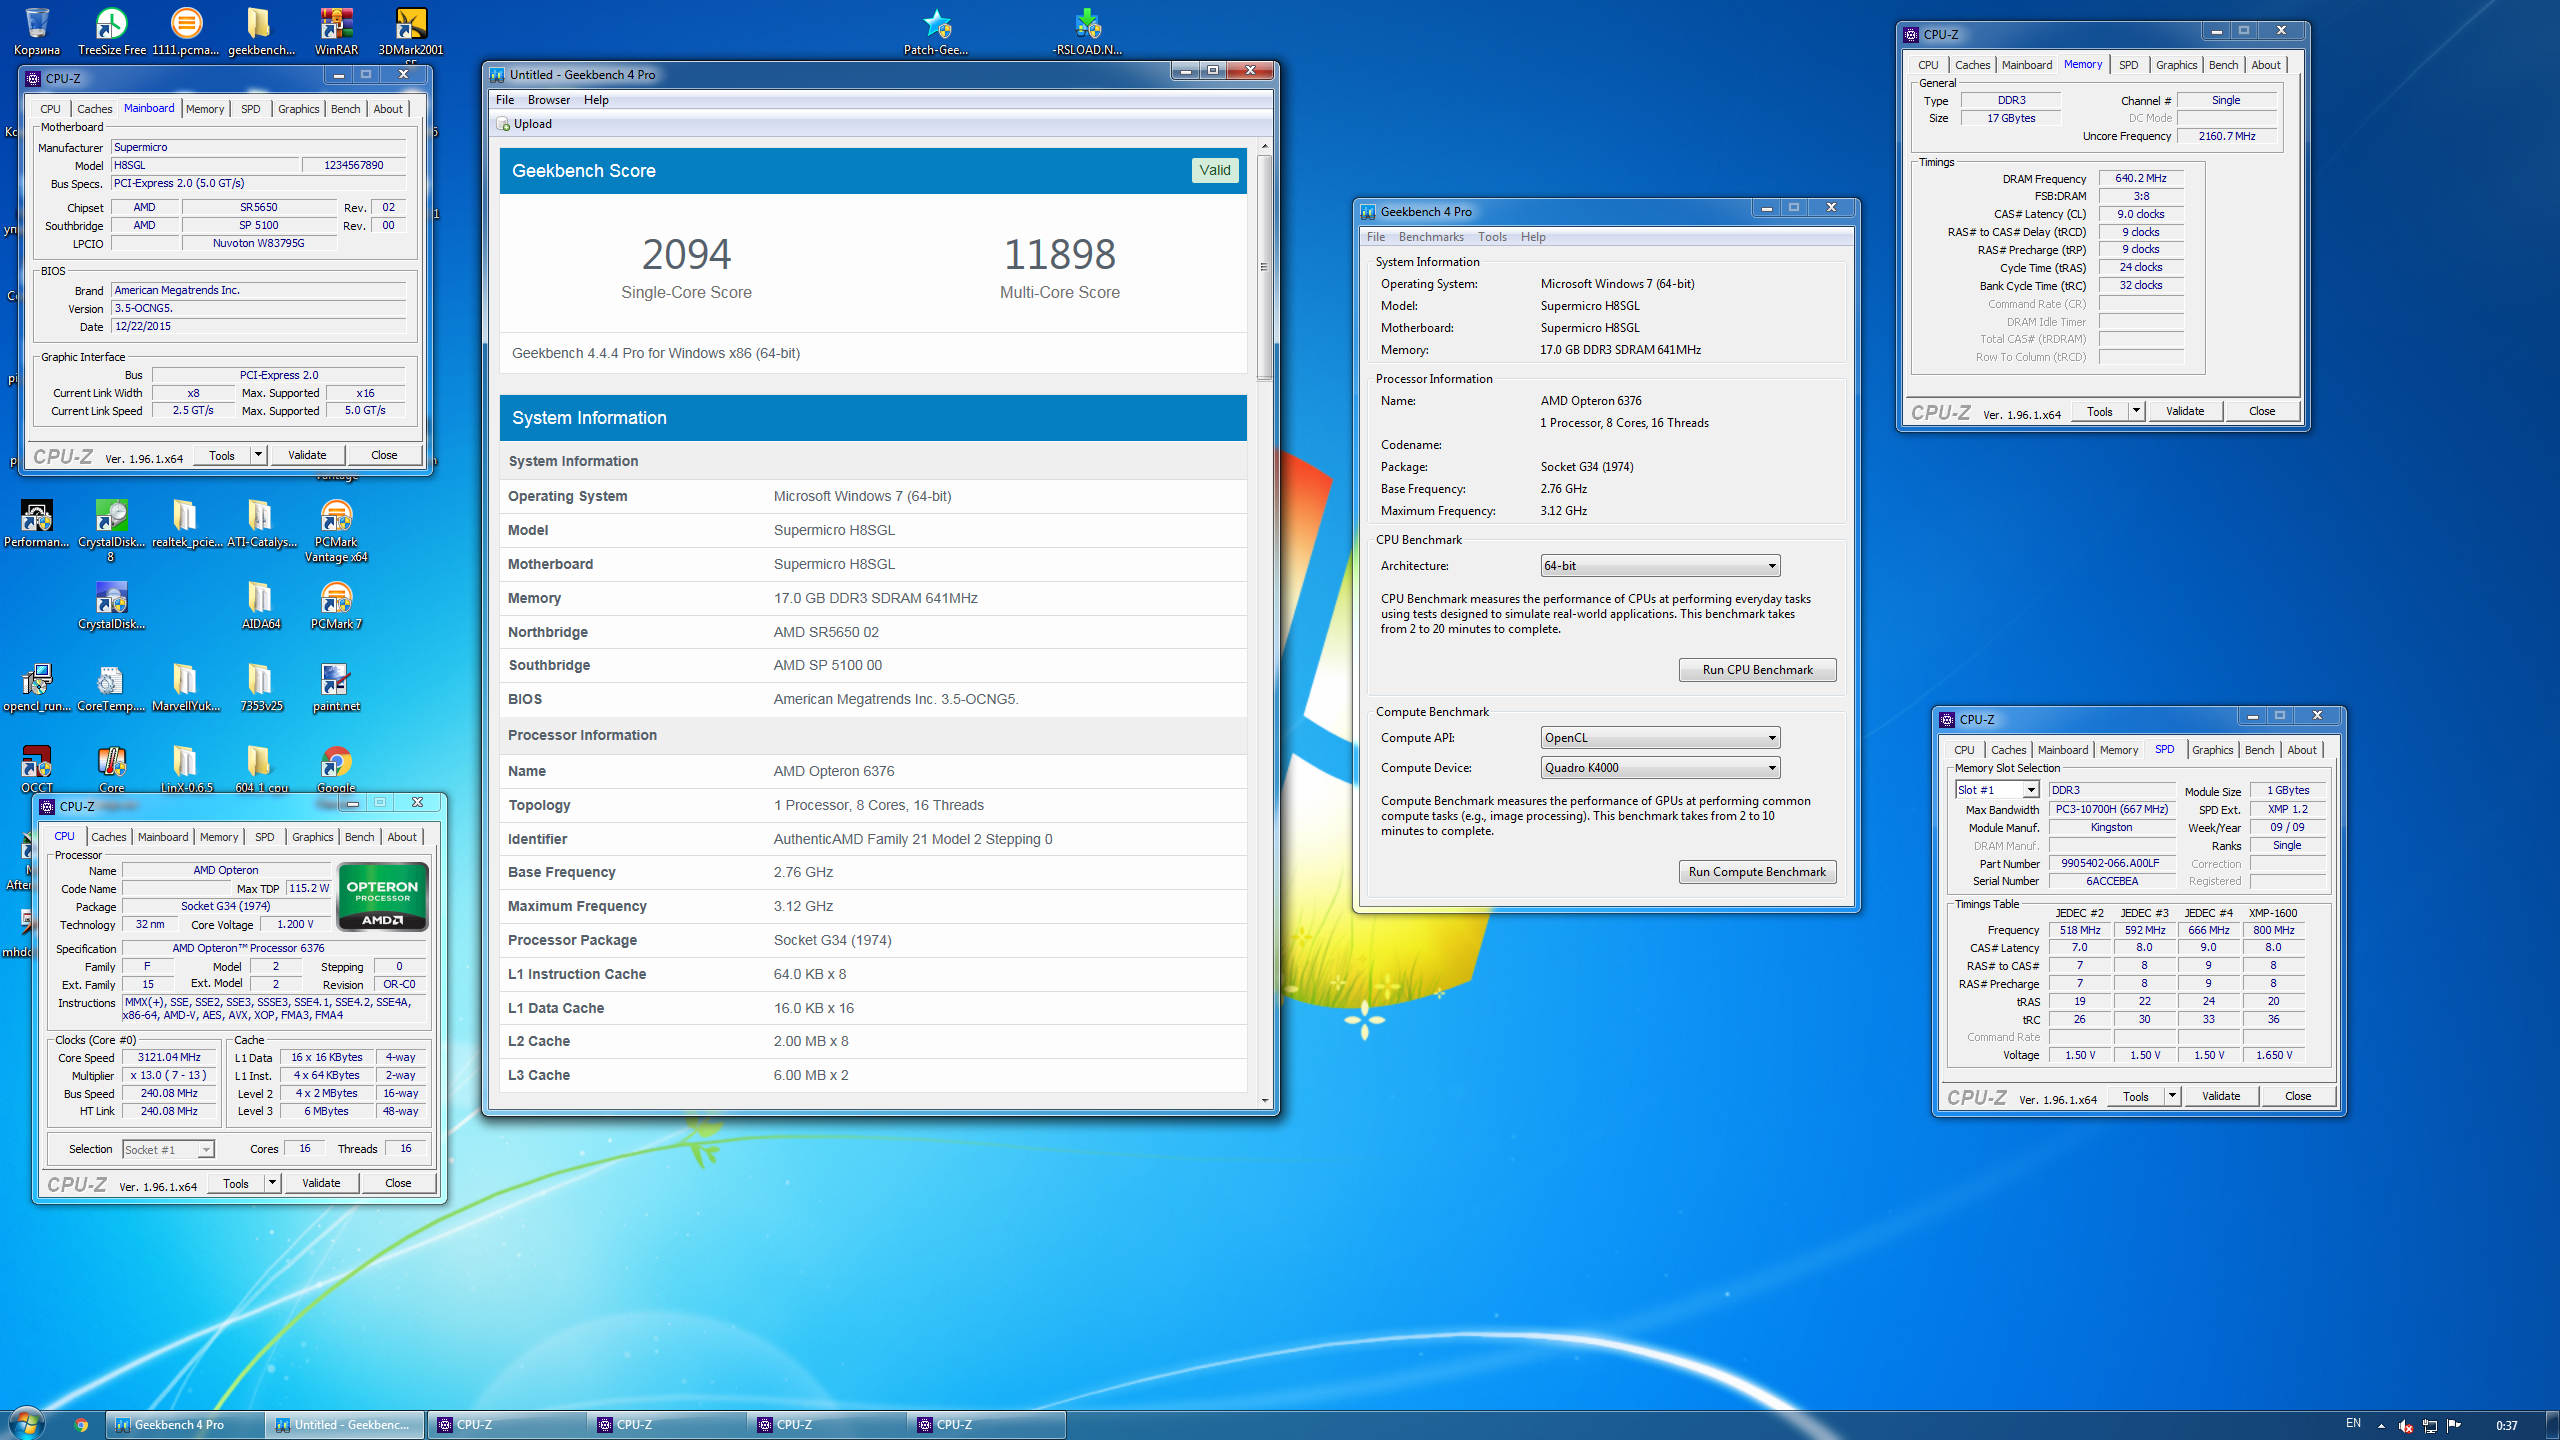Open PCMark 7 desktop icon
The width and height of the screenshot is (2560, 1440).
(336, 605)
